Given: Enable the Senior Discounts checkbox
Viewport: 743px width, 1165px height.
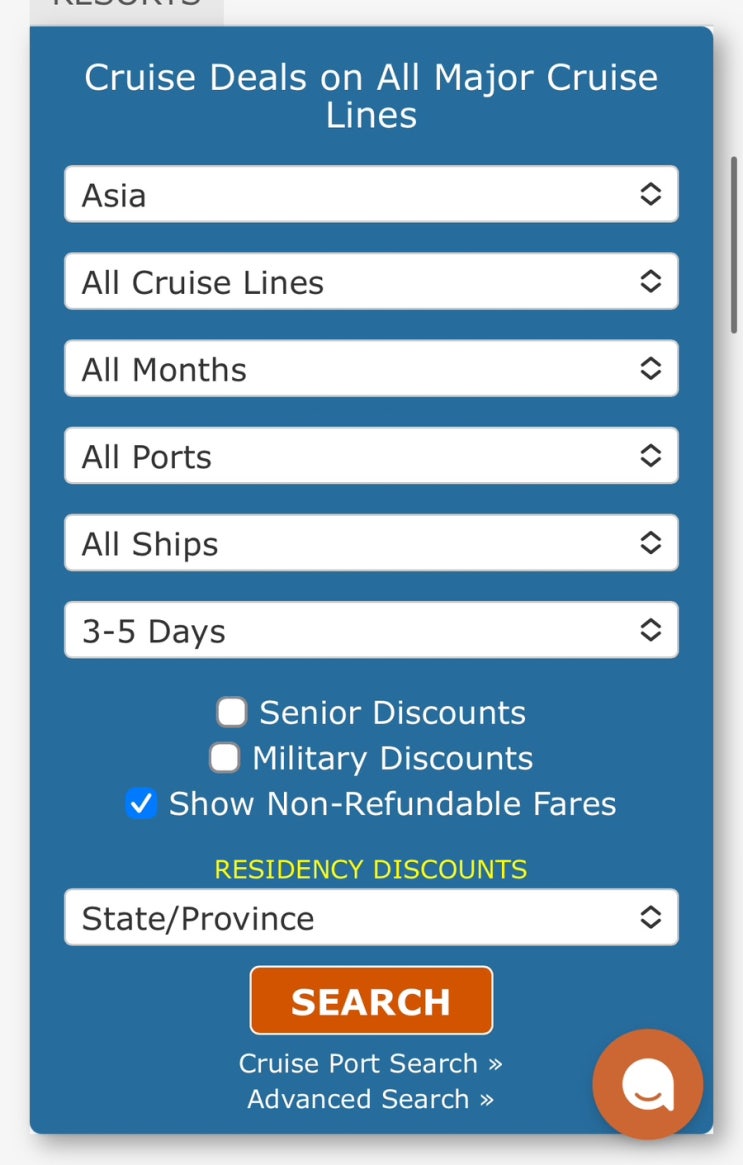Looking at the screenshot, I should (x=232, y=712).
